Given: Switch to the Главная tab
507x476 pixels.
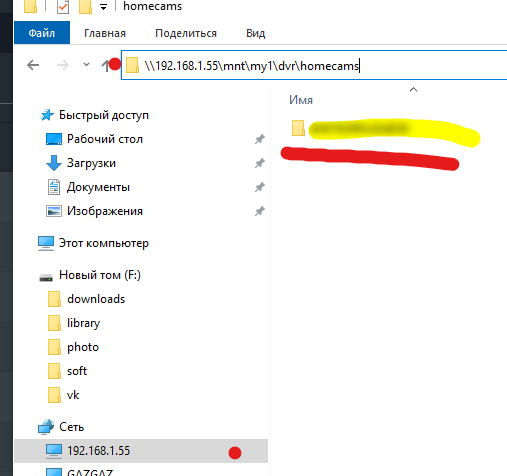Looking at the screenshot, I should (105, 33).
